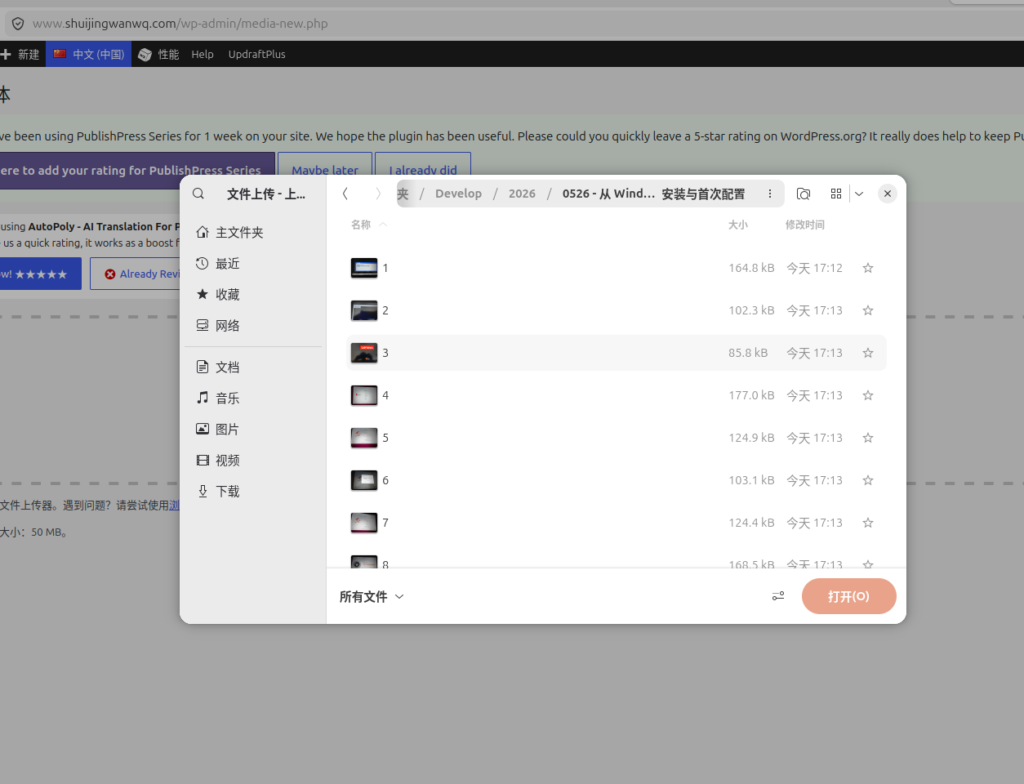Open 主文件夹 home folder in sidebar
This screenshot has height=784, width=1024.
pyautogui.click(x=253, y=233)
